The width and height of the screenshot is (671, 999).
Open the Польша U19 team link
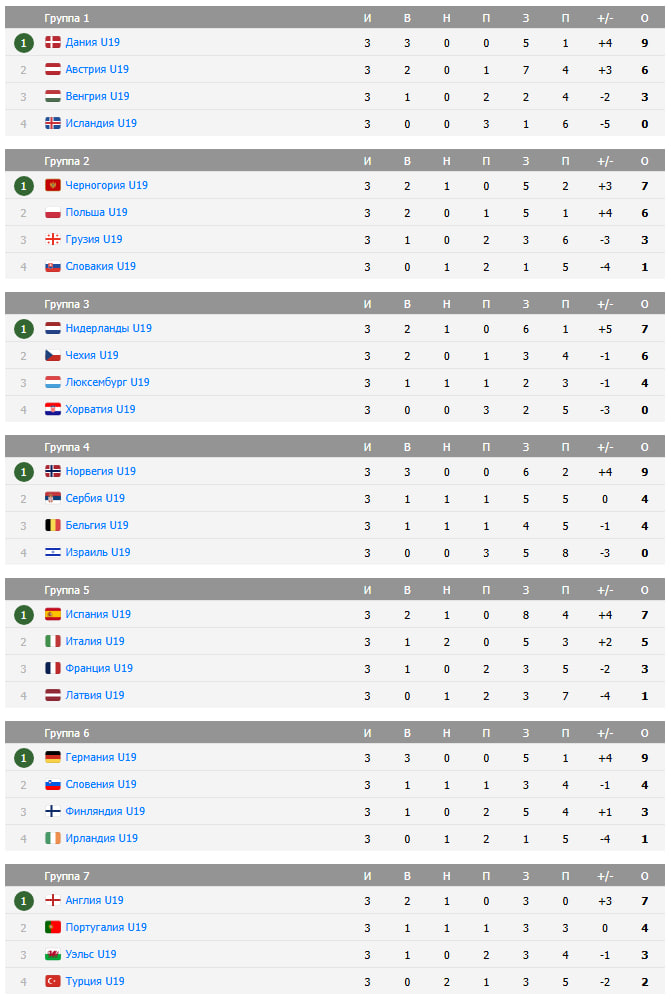tap(96, 212)
